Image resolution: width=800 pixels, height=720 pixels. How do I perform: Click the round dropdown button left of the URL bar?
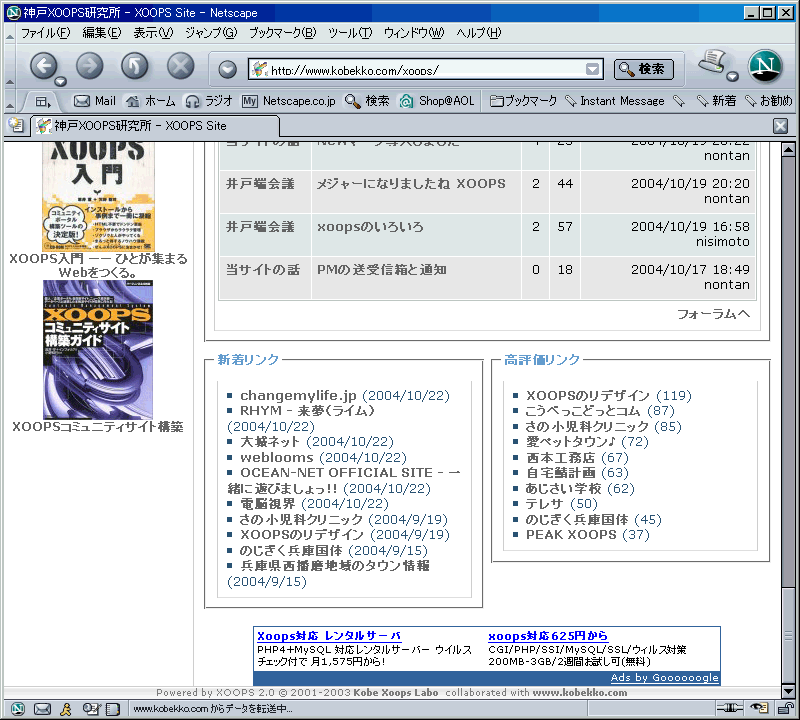pos(228,69)
